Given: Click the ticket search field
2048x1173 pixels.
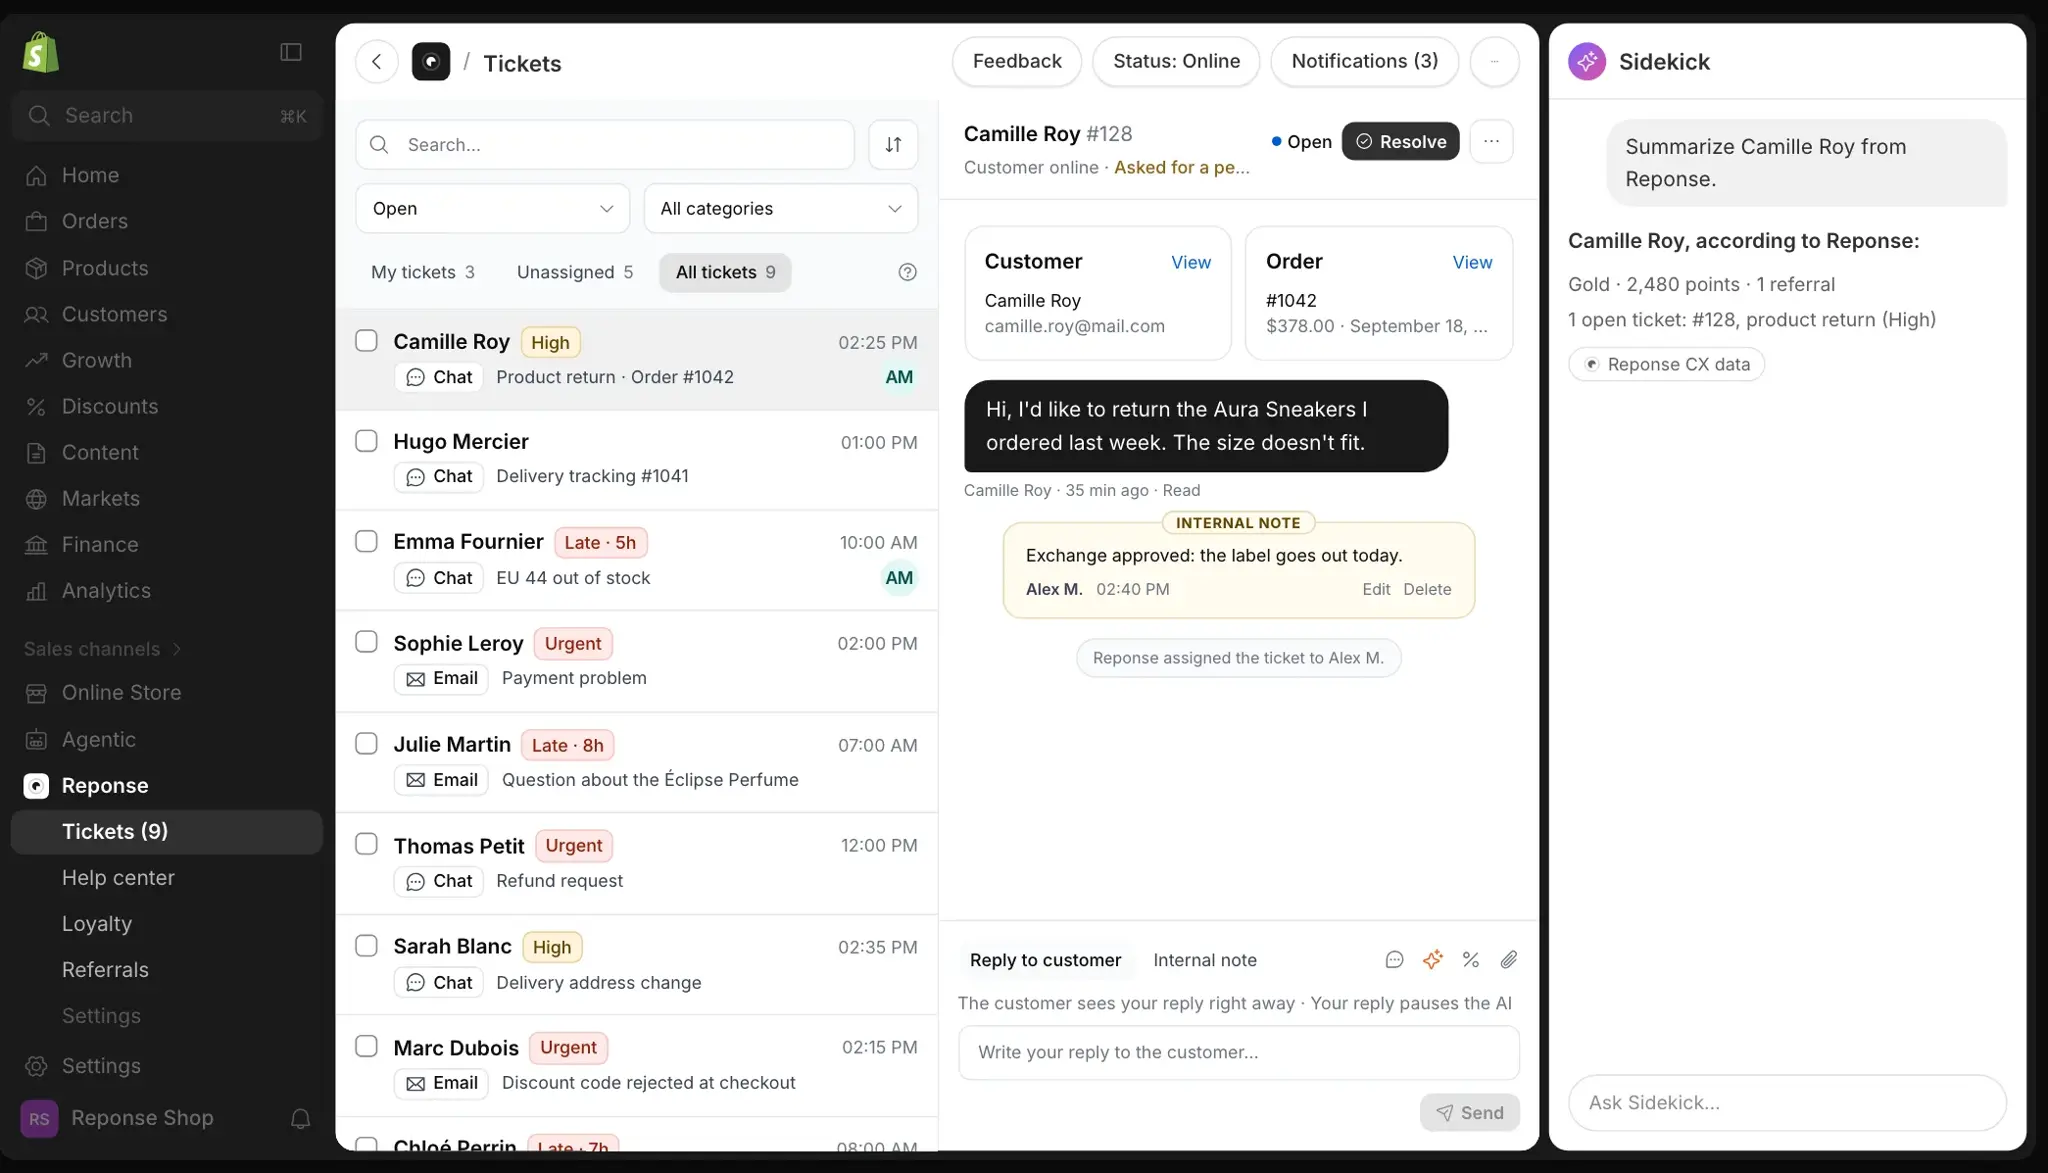Looking at the screenshot, I should point(605,145).
